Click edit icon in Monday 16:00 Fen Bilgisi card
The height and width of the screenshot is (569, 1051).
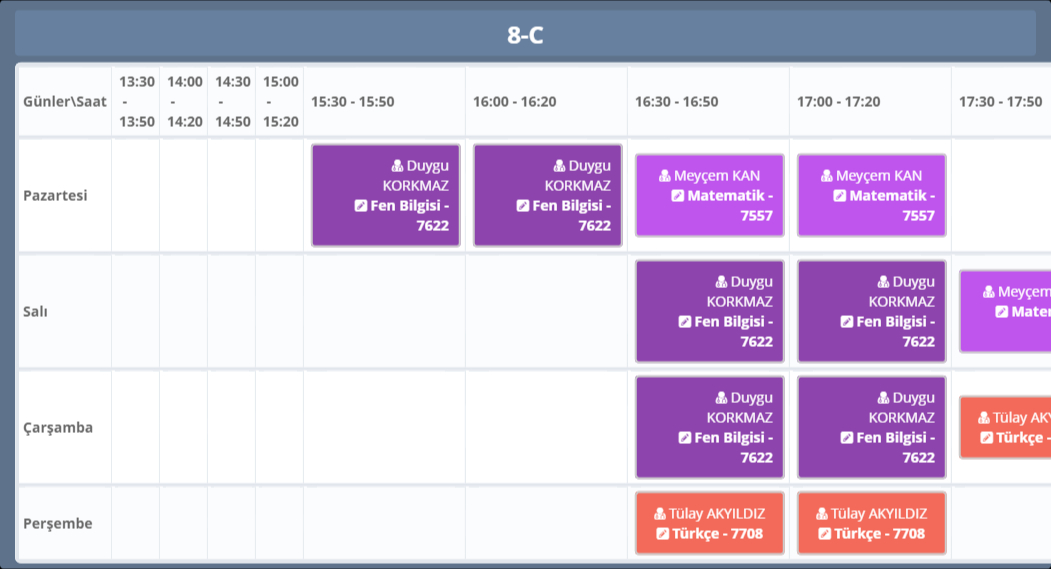[523, 206]
